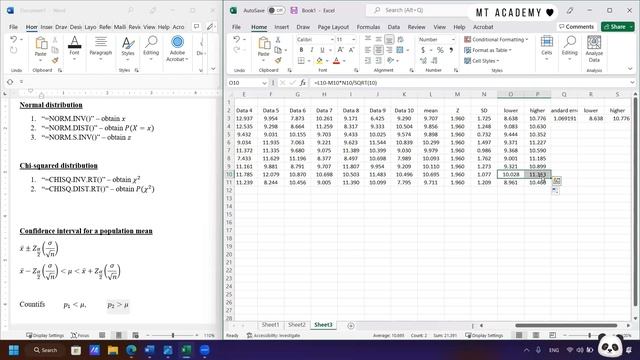Click Increase Decimal icon in Excel
The height and width of the screenshot is (360, 640).
[423, 60]
